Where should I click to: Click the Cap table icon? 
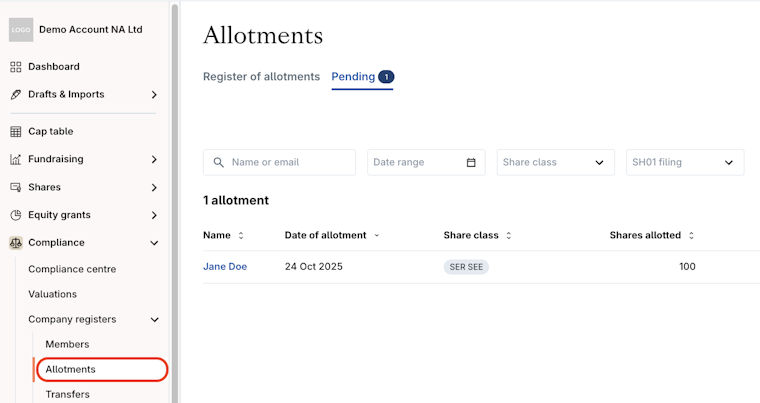pyautogui.click(x=16, y=132)
